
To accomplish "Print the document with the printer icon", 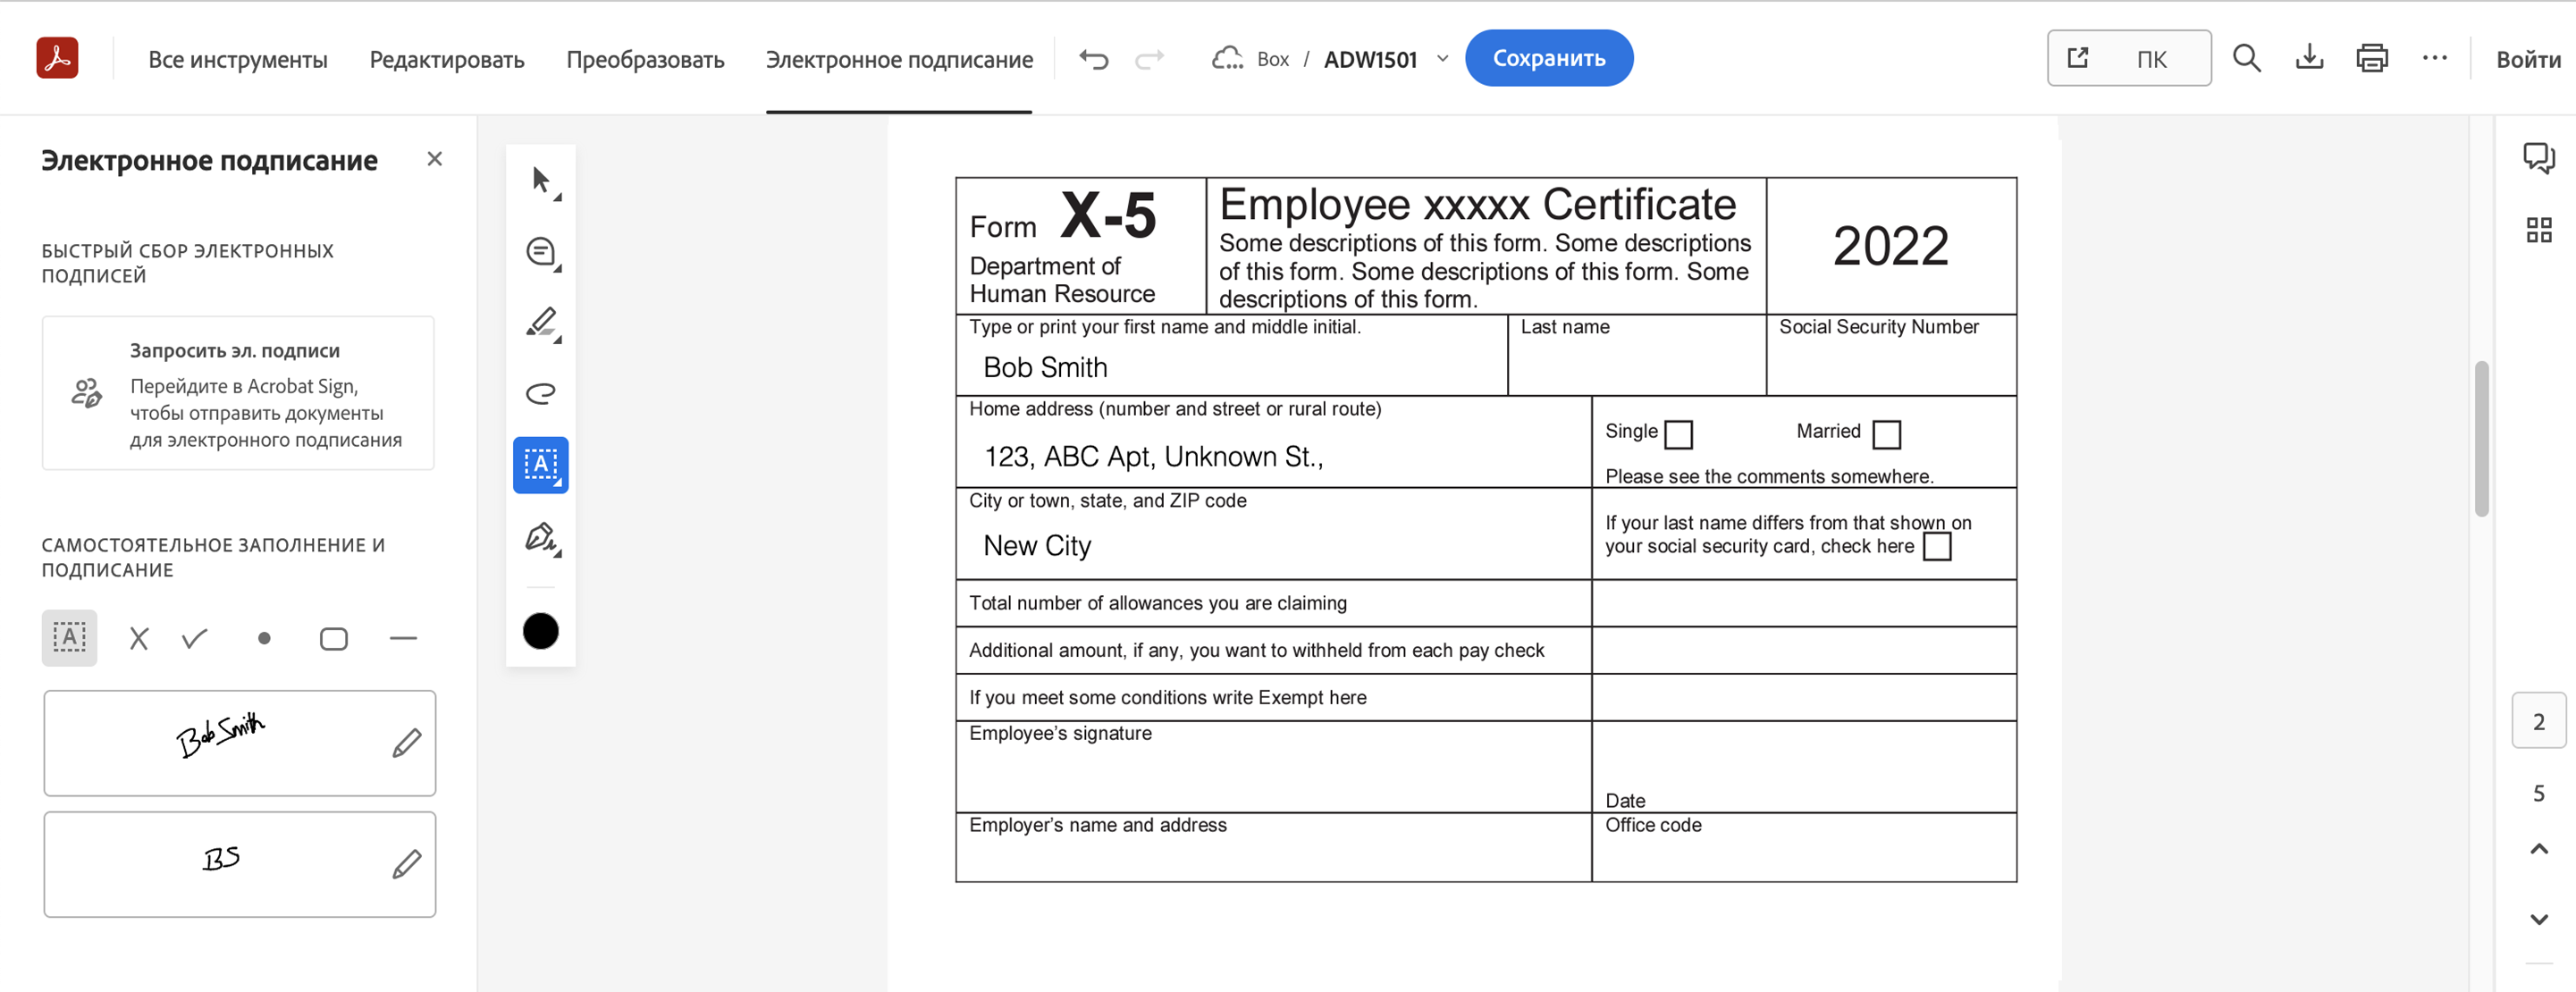I will [2372, 58].
